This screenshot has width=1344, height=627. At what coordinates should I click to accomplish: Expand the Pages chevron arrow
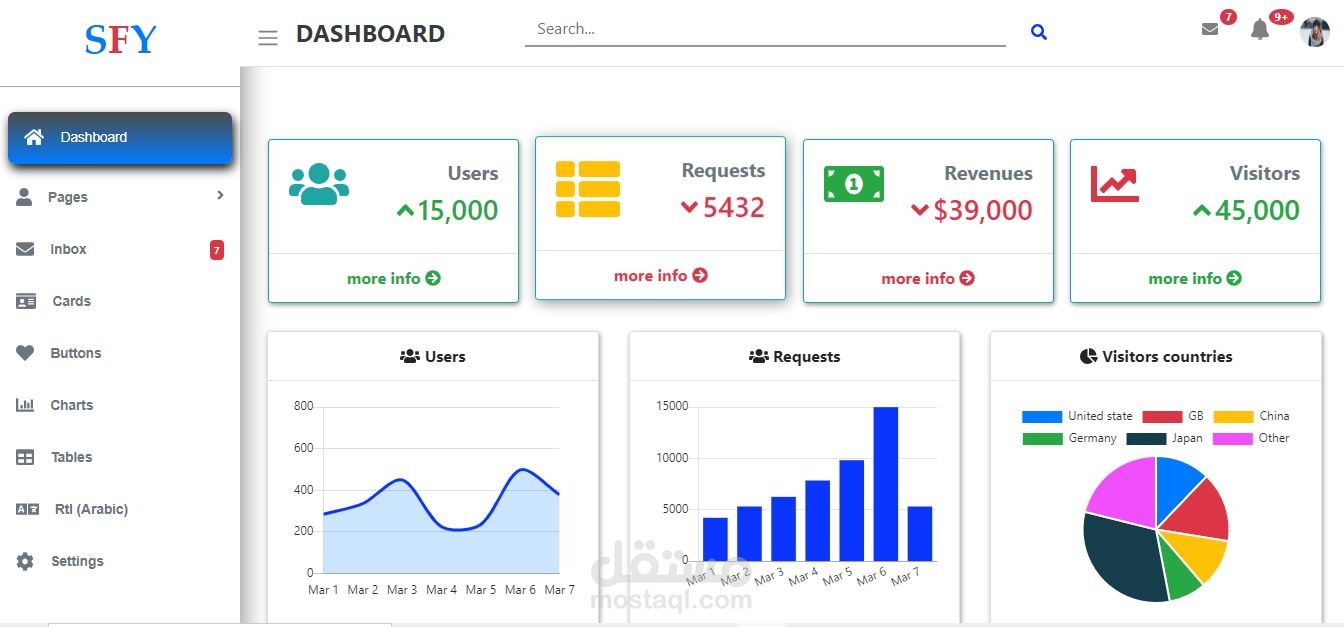click(220, 196)
